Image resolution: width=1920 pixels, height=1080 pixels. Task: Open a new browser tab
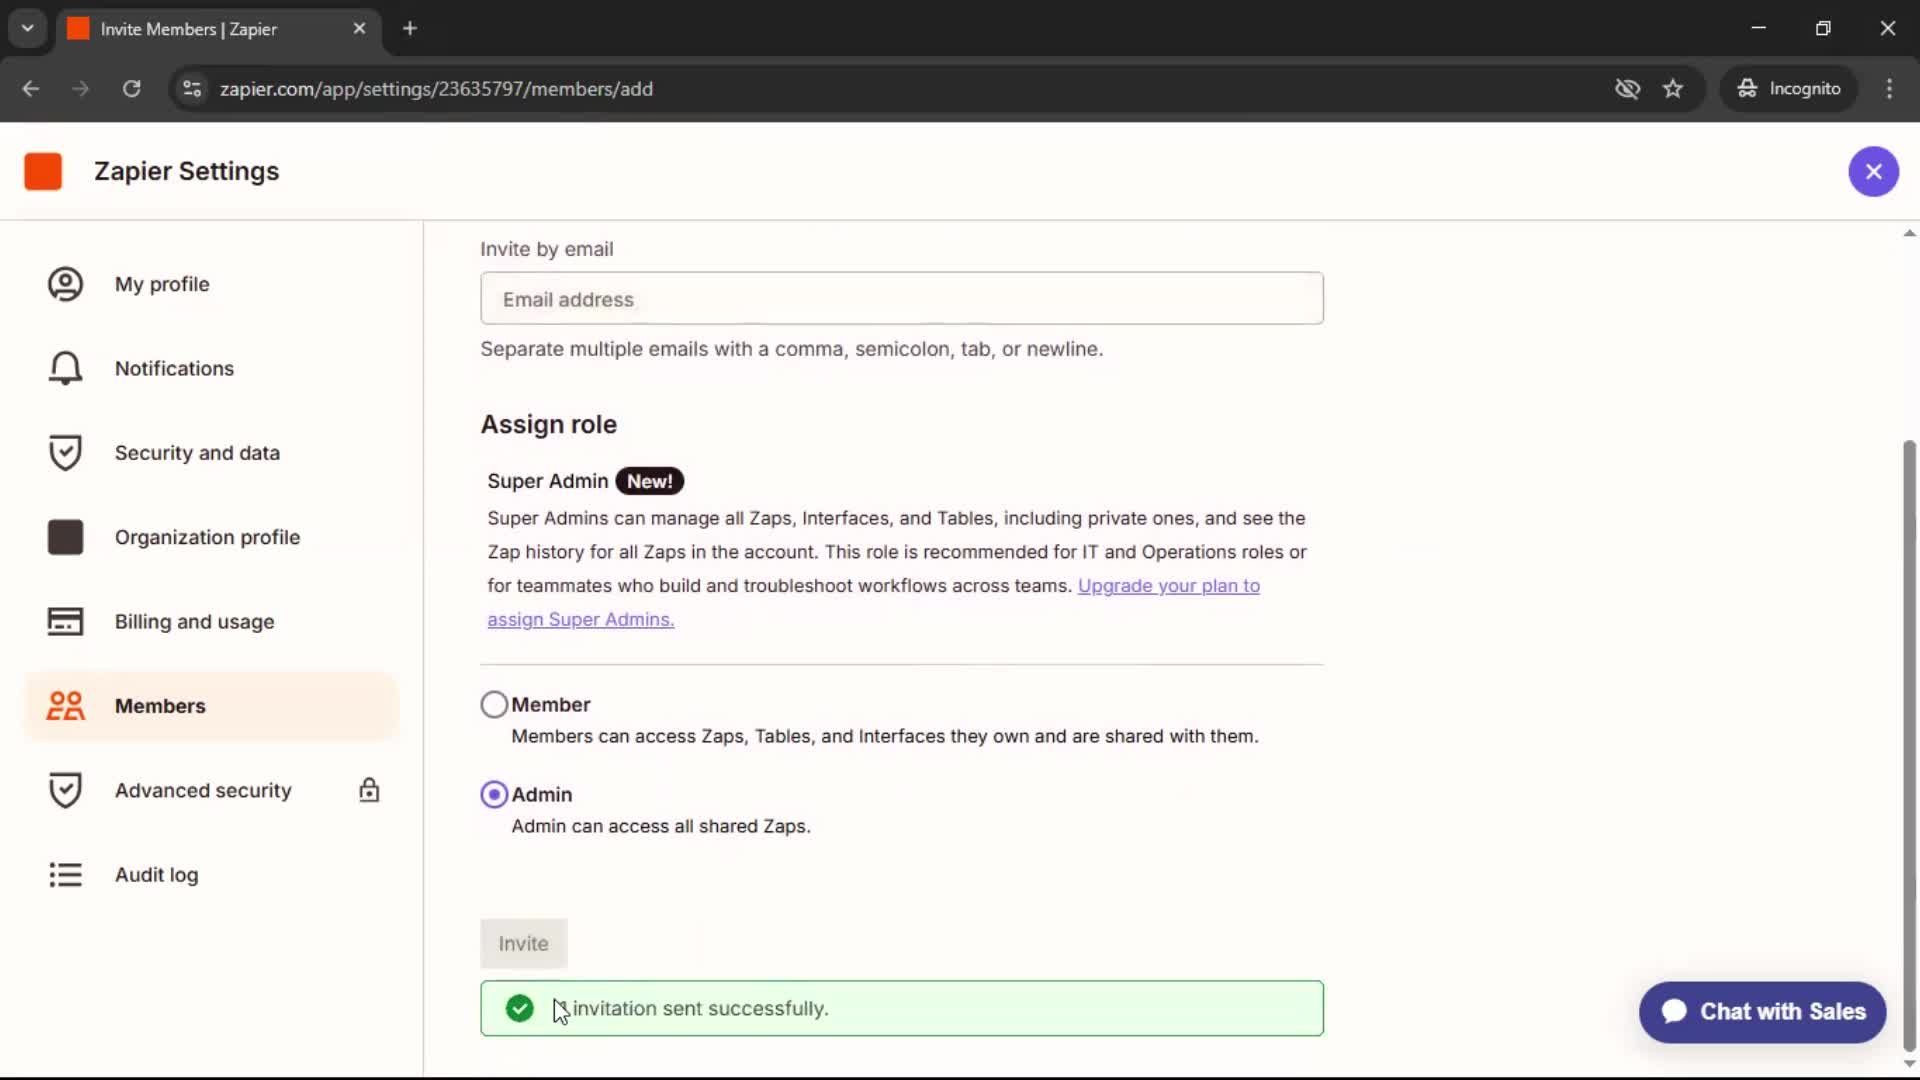(x=409, y=29)
